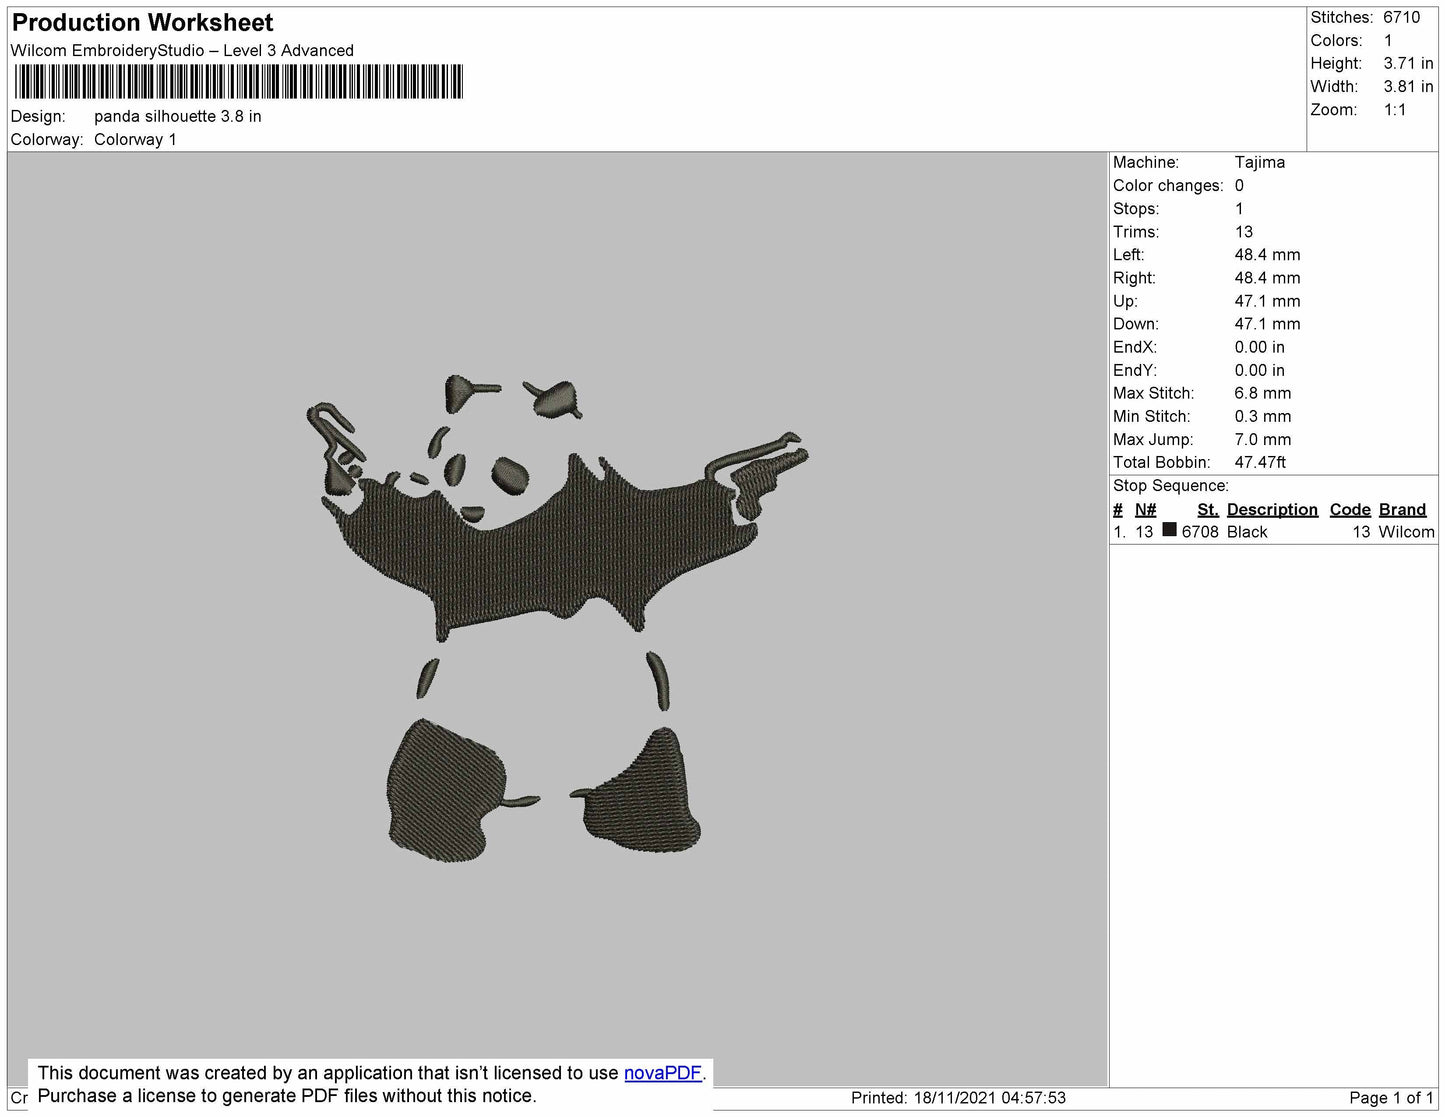The height and width of the screenshot is (1117, 1445).
Task: Select the Down label
Action: click(x=1136, y=323)
